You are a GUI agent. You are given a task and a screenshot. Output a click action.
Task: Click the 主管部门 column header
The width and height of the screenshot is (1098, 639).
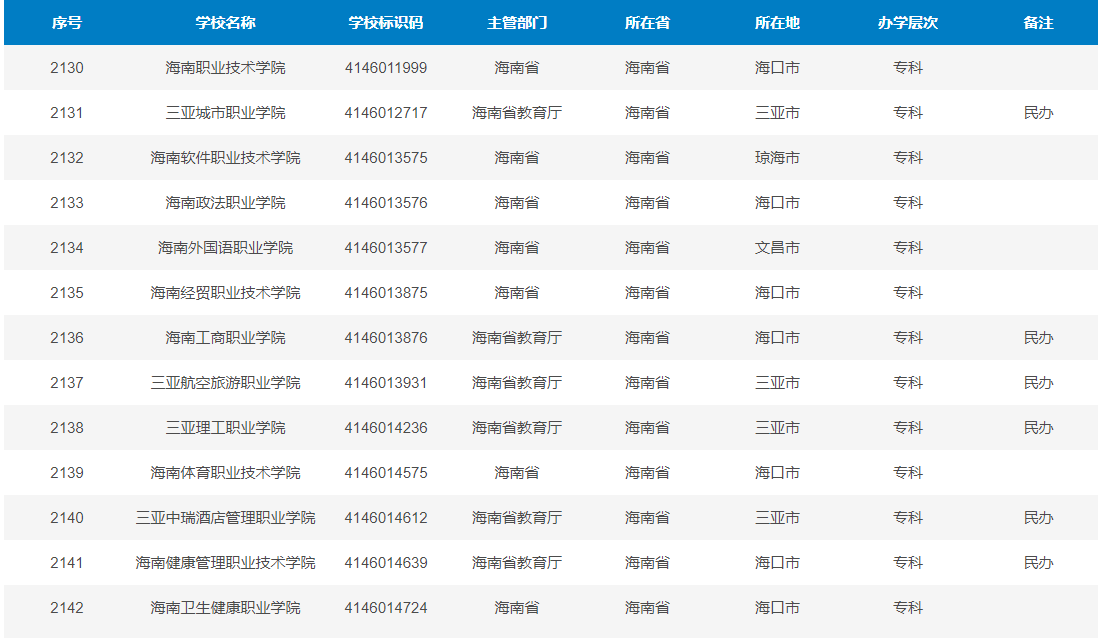(x=517, y=22)
